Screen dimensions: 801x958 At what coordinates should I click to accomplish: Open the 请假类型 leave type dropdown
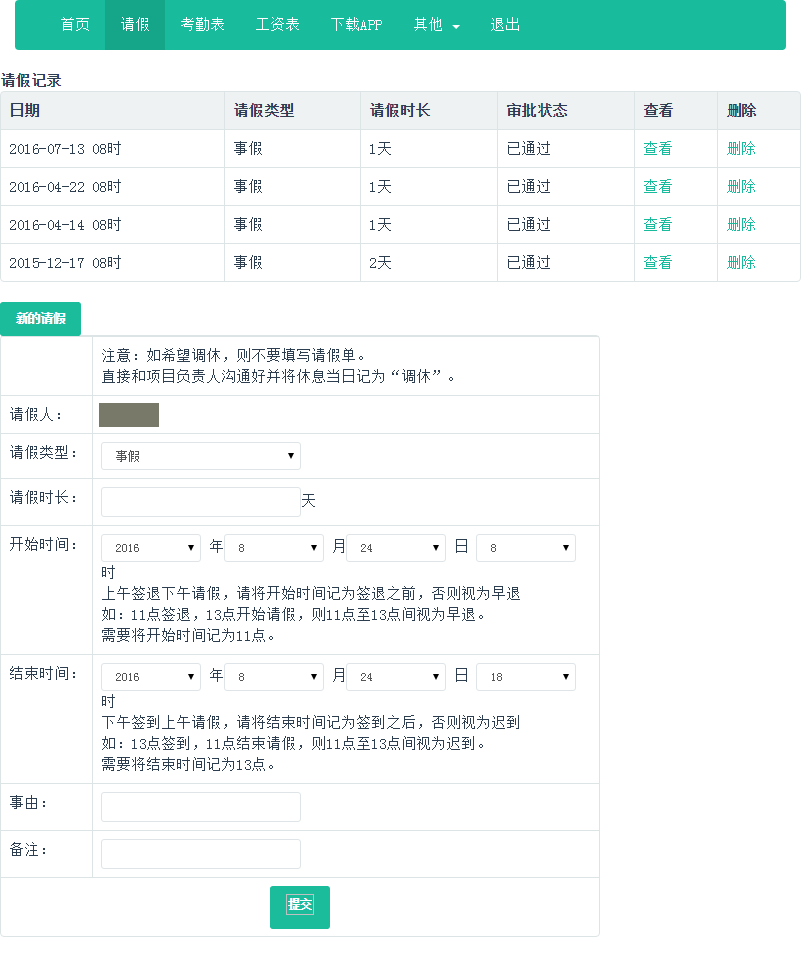tap(201, 456)
